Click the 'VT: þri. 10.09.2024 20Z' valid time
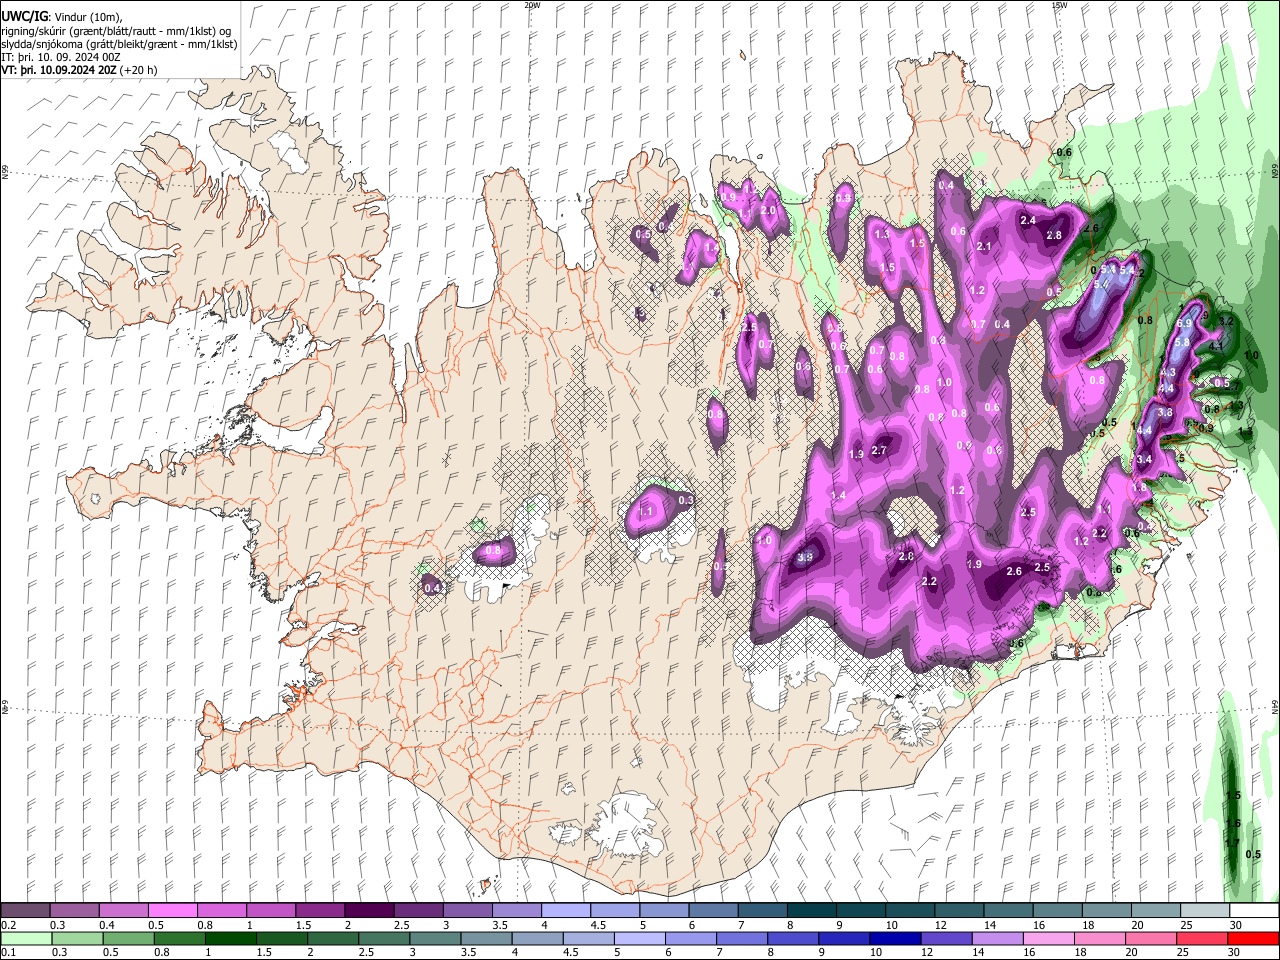The height and width of the screenshot is (960, 1280). pos(58,71)
